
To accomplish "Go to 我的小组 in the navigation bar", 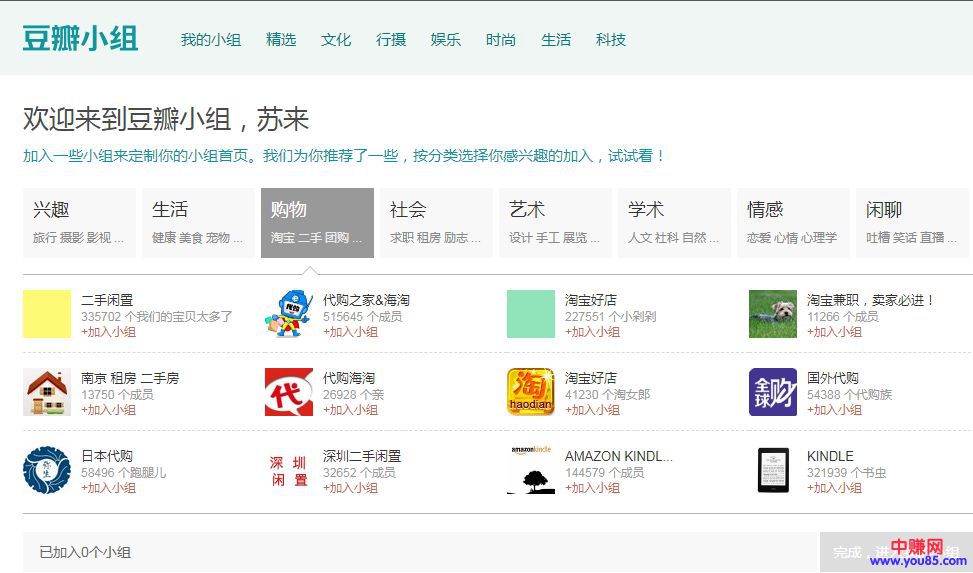I will [x=211, y=40].
